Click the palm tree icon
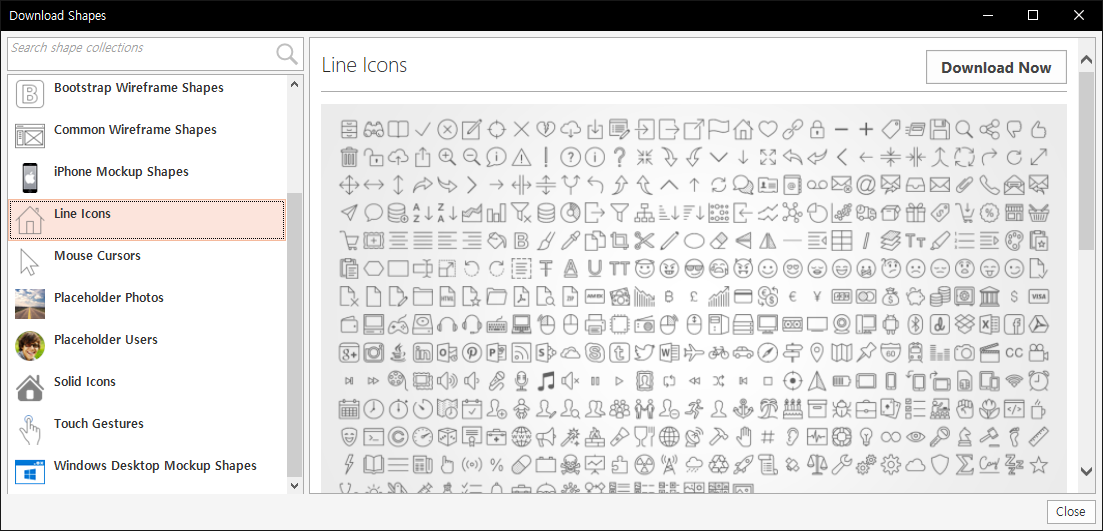Screen dimensions: 1103x531 [767, 409]
